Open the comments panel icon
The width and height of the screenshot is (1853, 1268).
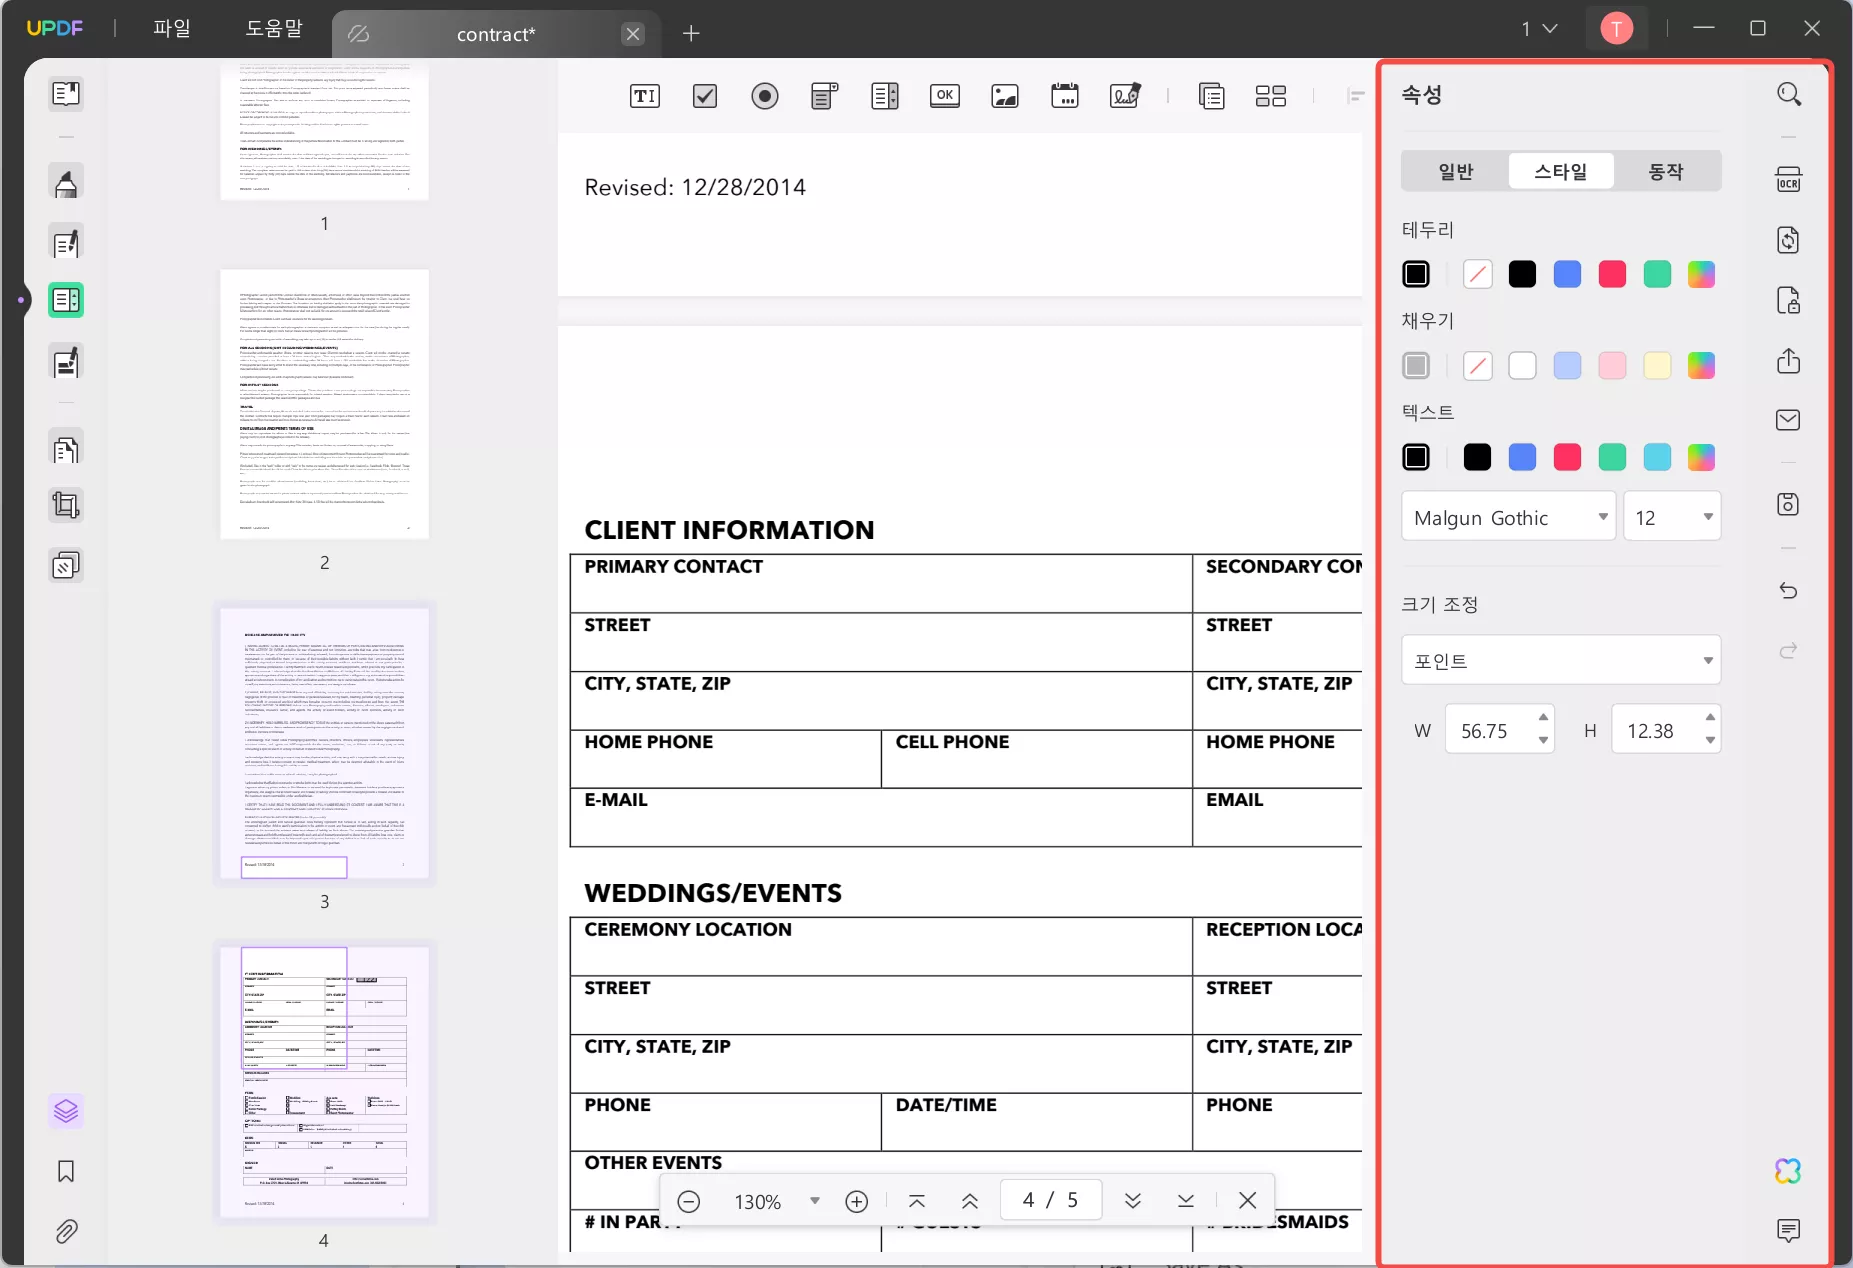click(1789, 1230)
